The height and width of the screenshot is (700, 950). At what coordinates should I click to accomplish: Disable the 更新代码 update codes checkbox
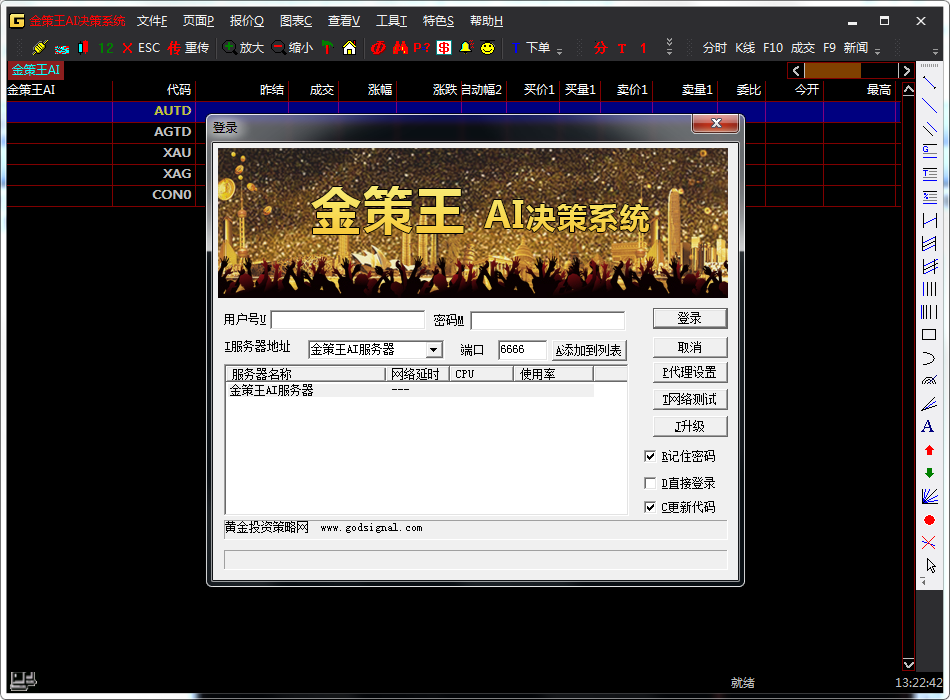coord(650,508)
